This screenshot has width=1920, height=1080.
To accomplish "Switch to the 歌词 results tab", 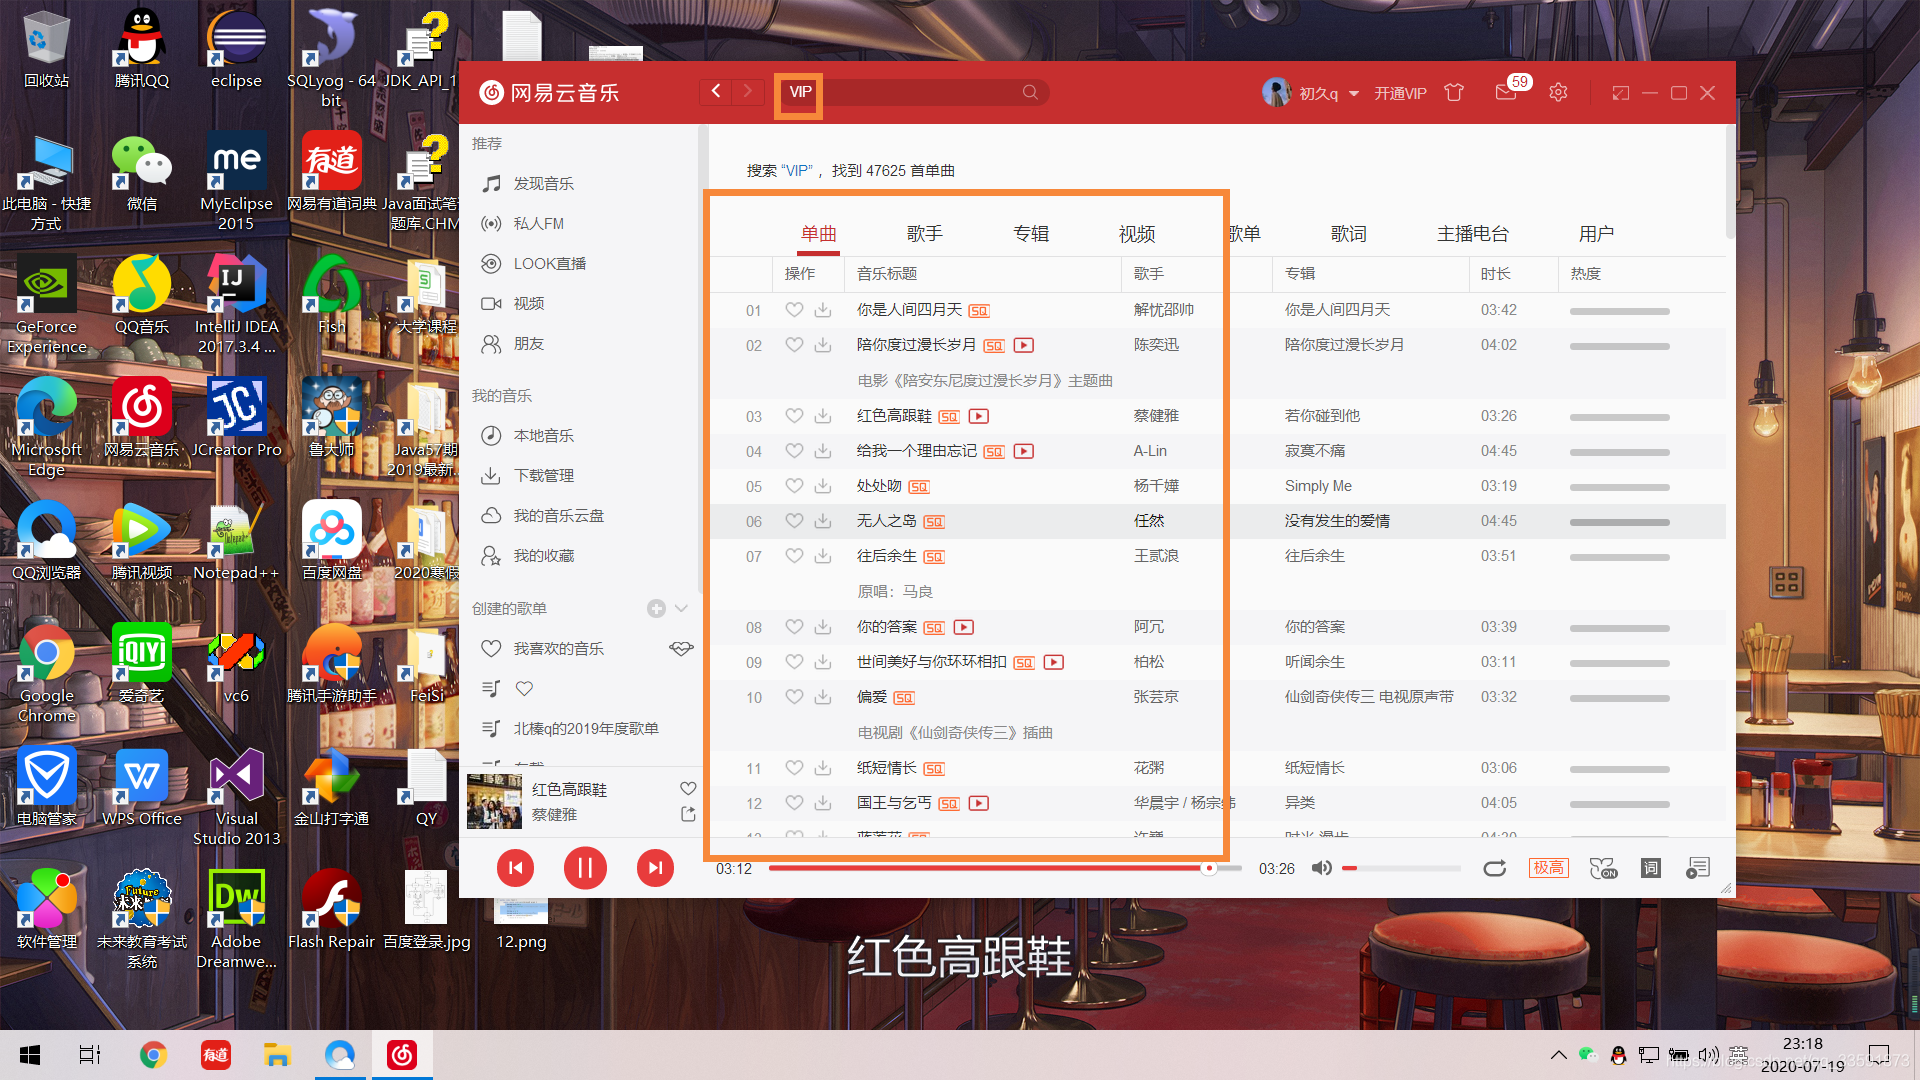I will tap(1349, 234).
